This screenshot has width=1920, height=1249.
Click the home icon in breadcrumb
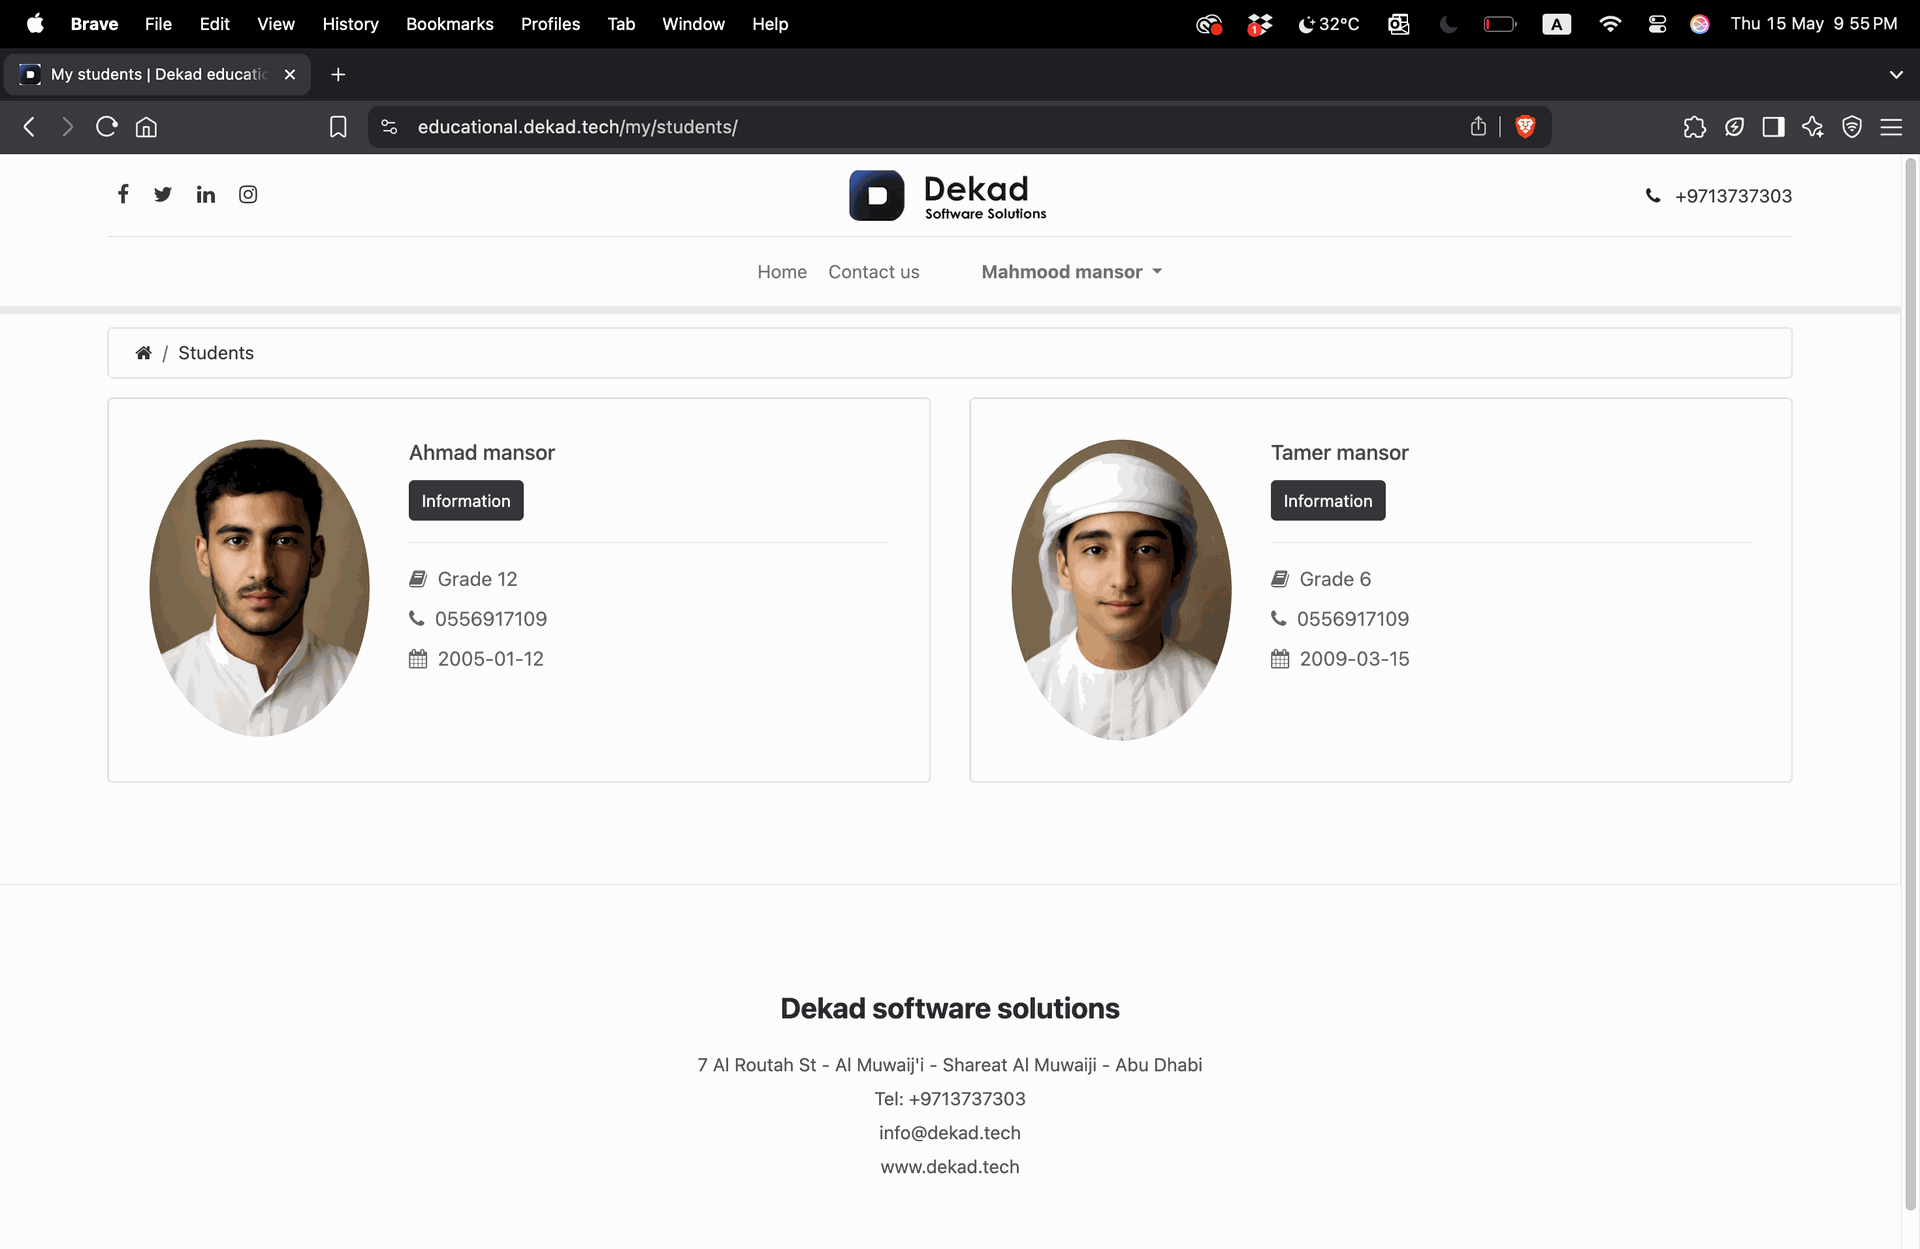[144, 353]
